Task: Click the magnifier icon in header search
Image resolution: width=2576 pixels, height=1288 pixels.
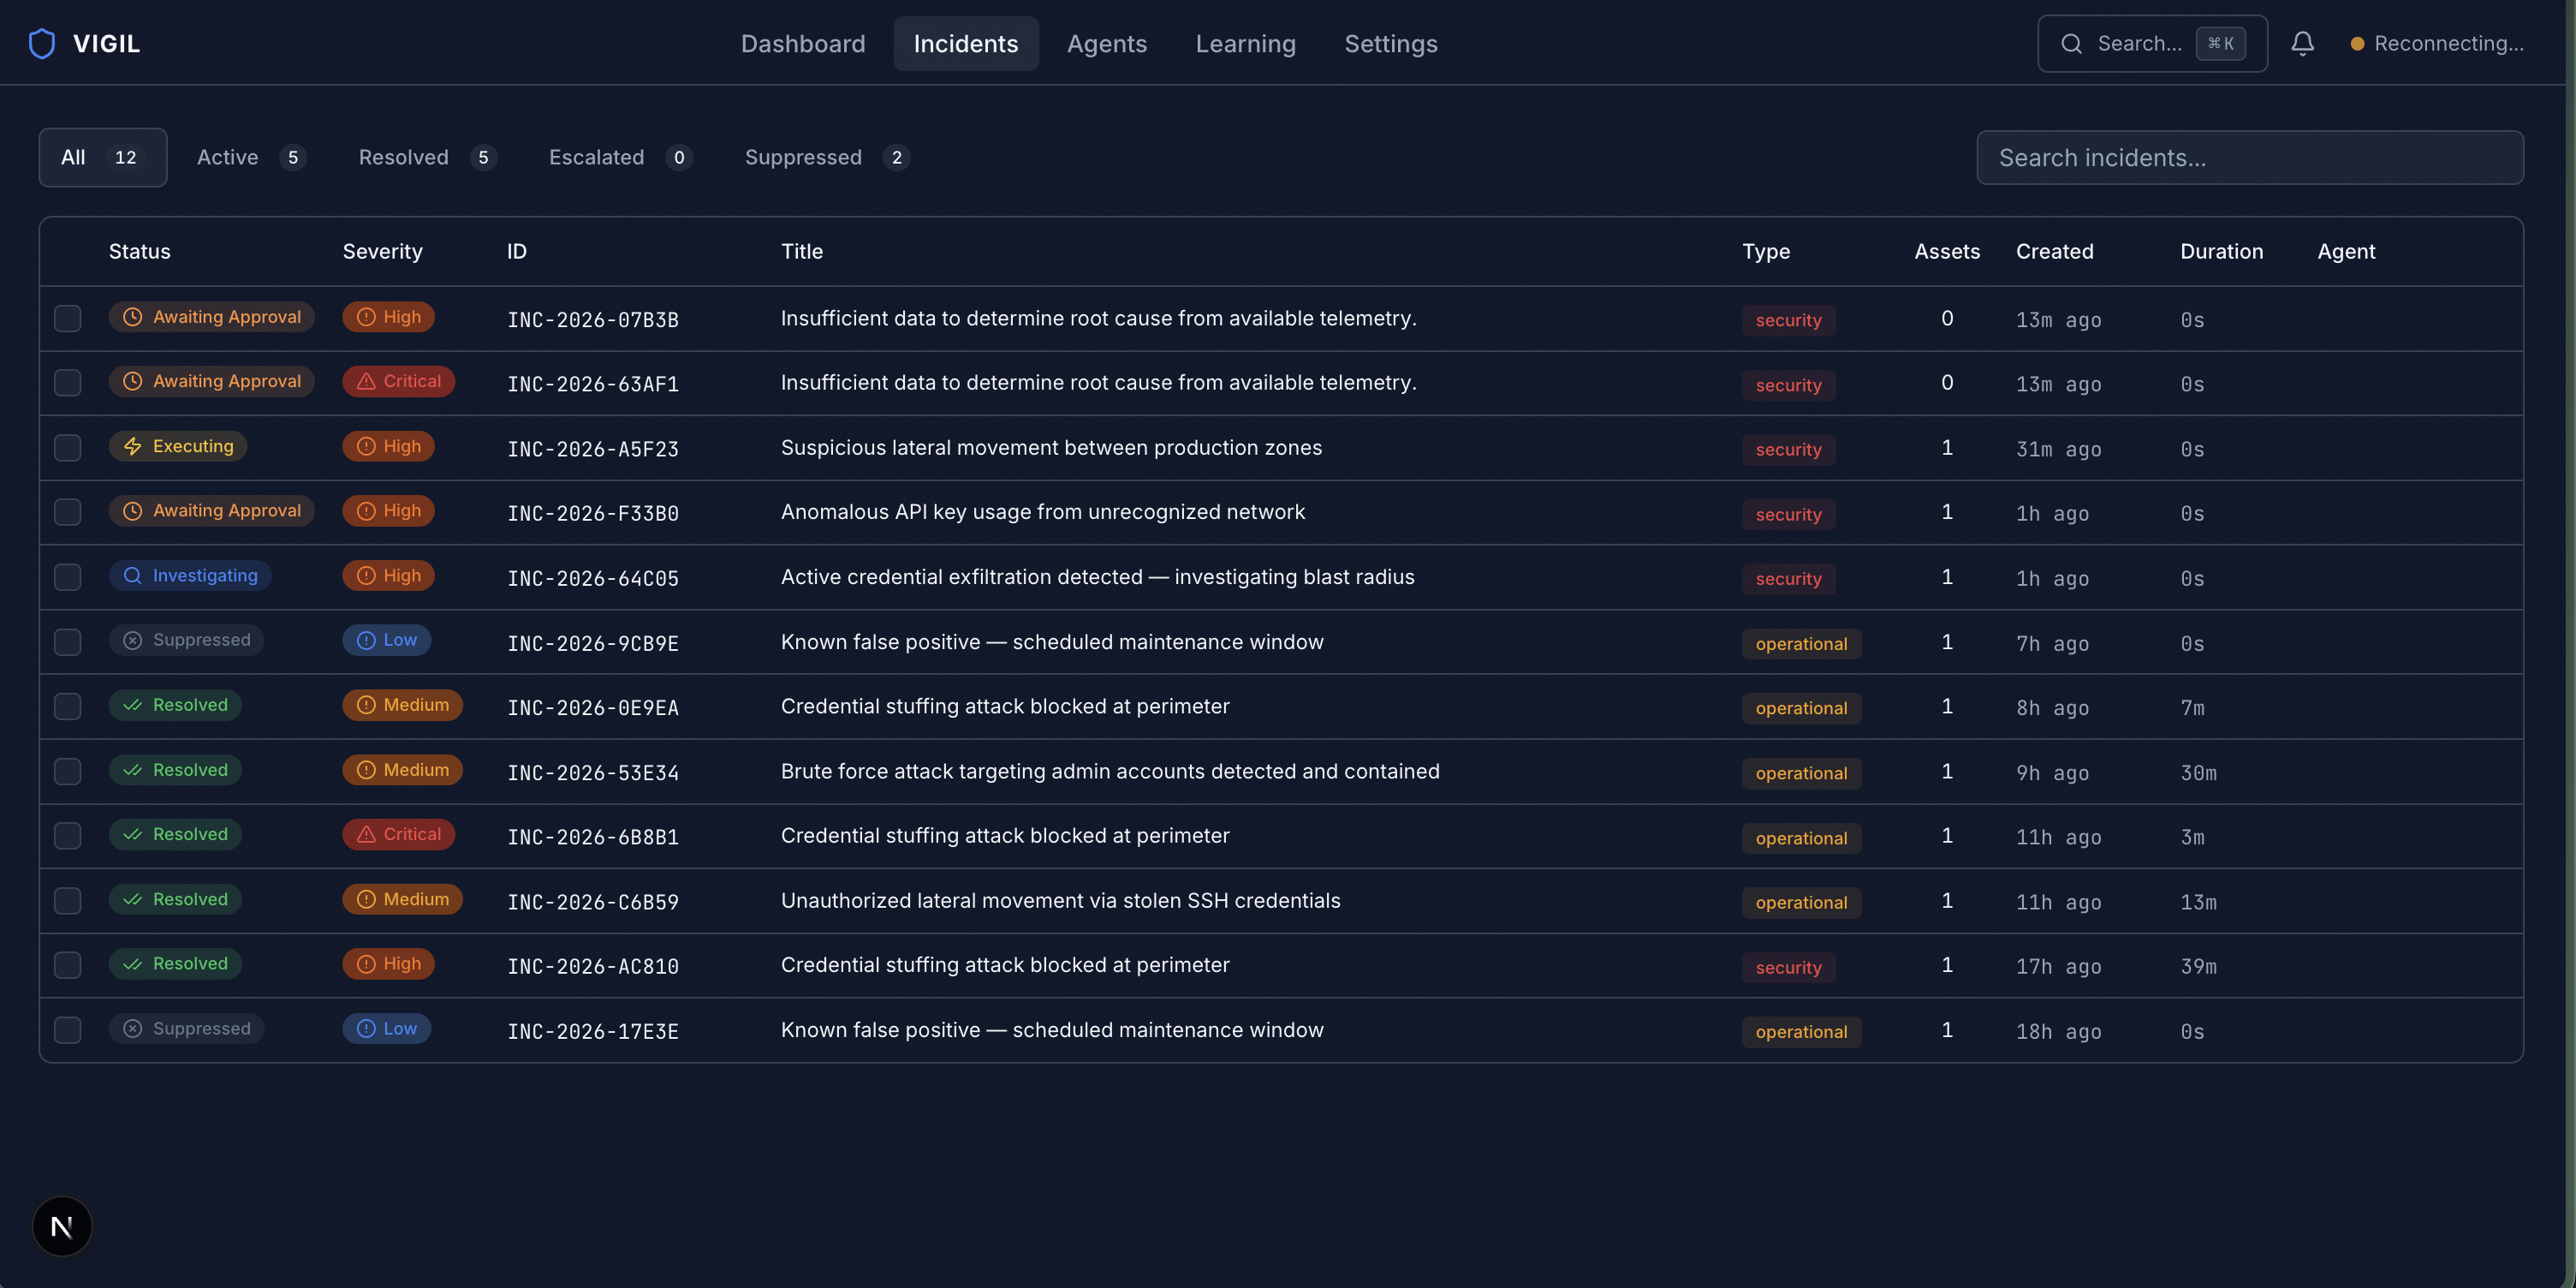Action: [x=2071, y=43]
